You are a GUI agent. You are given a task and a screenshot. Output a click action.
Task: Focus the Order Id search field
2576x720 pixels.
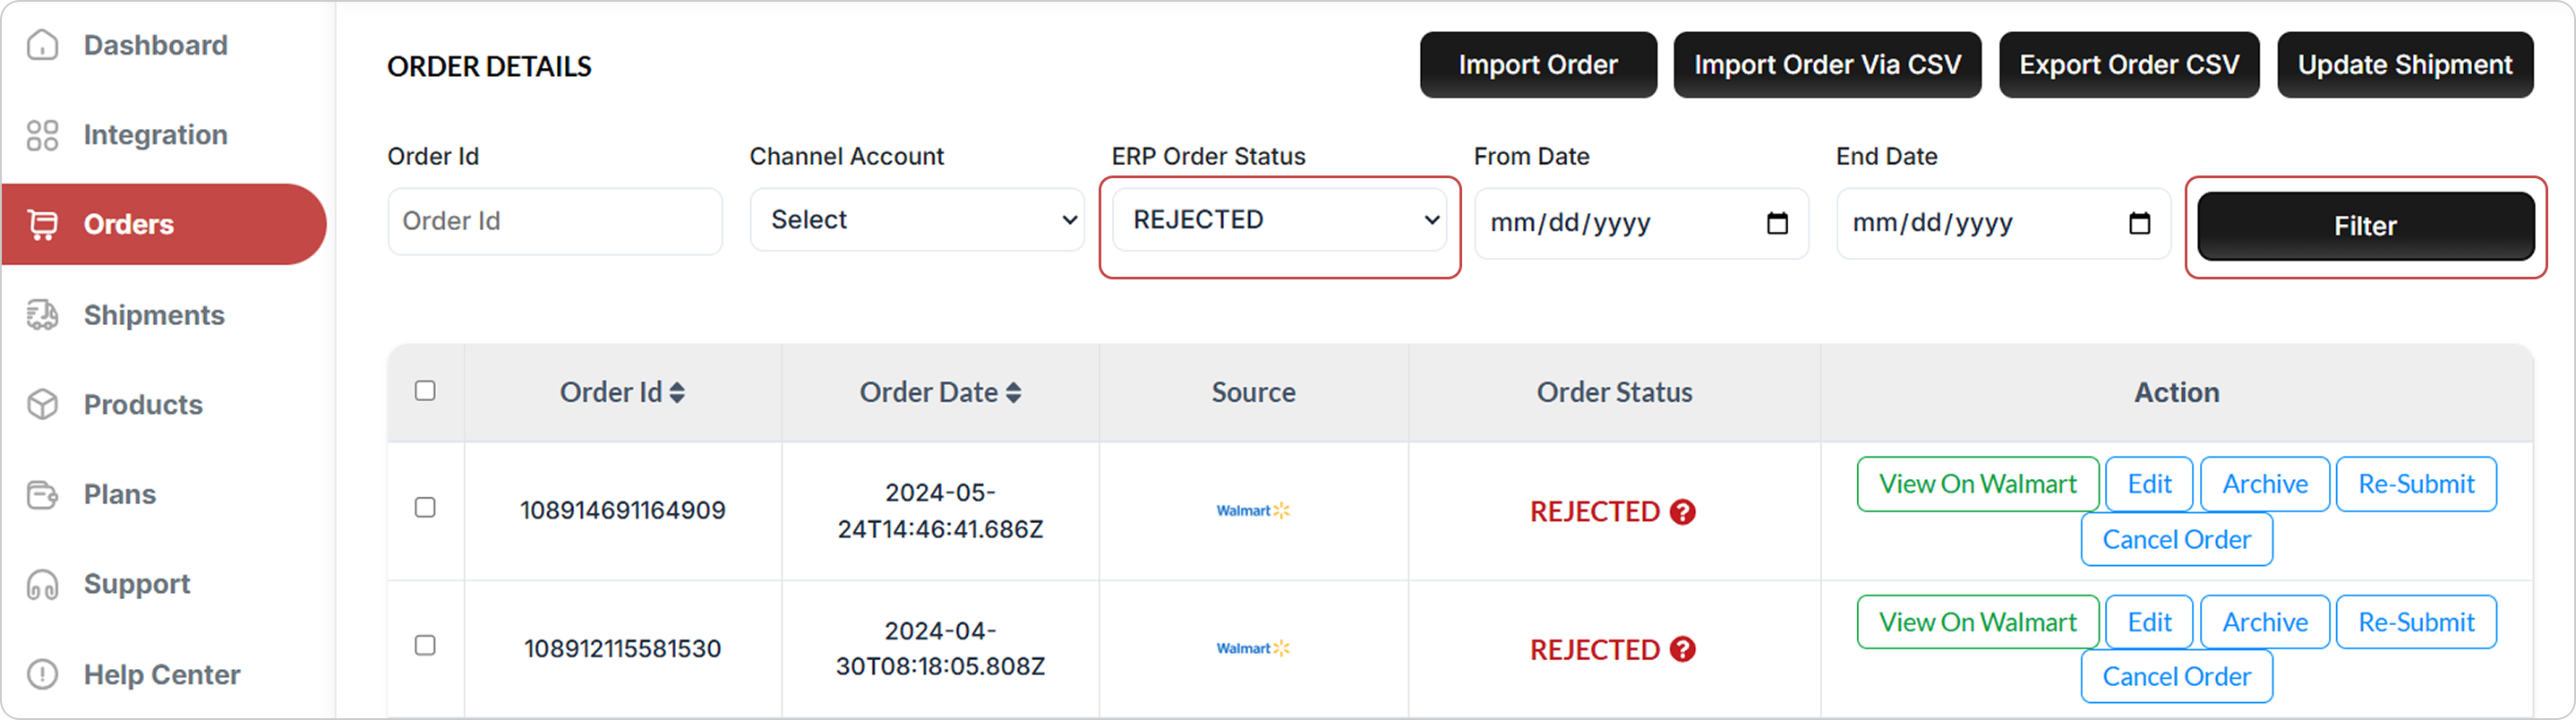[x=555, y=221]
